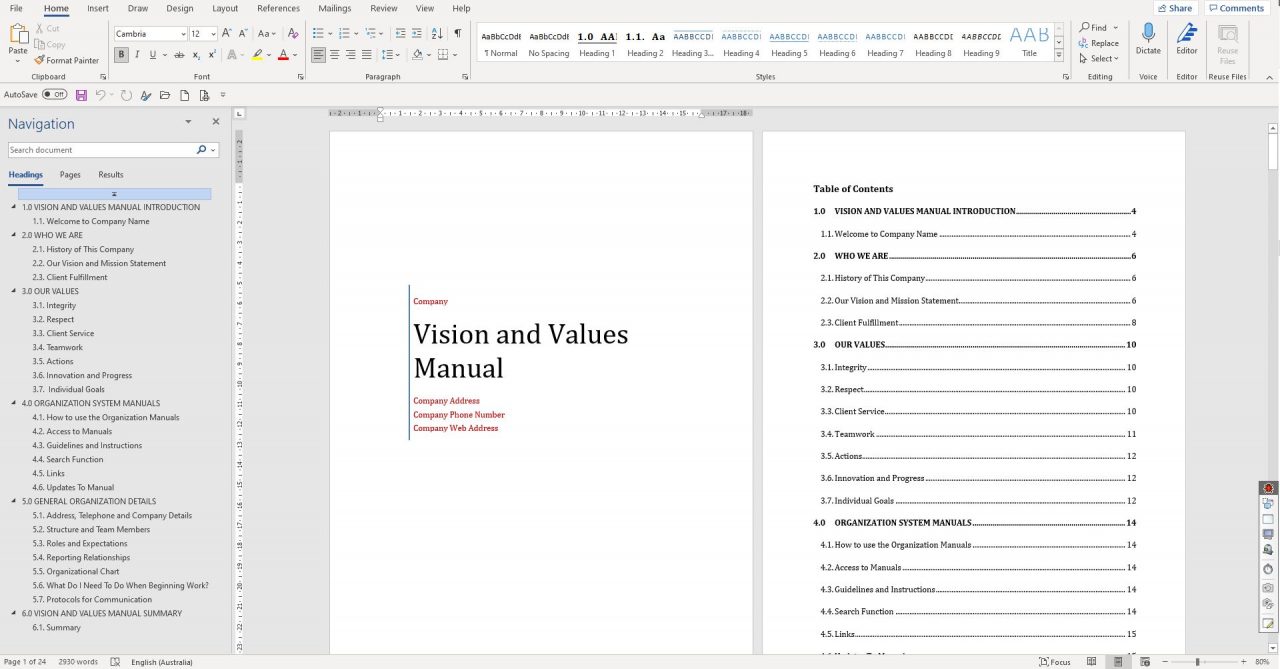Switch to Read Mode from the status bar
This screenshot has height=669, width=1280.
click(x=1092, y=662)
